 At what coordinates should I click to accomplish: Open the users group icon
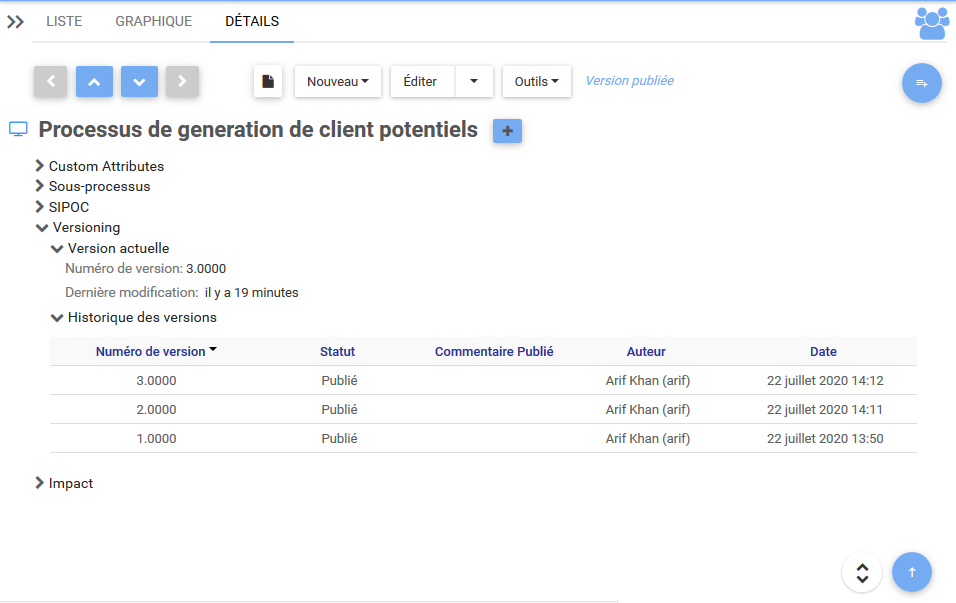click(x=931, y=22)
